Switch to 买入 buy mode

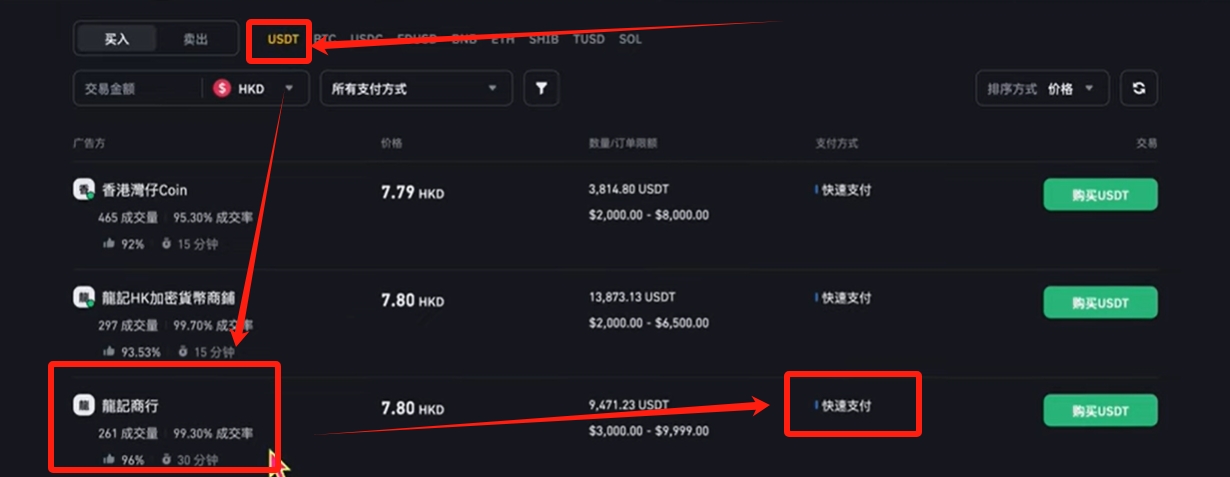click(117, 39)
